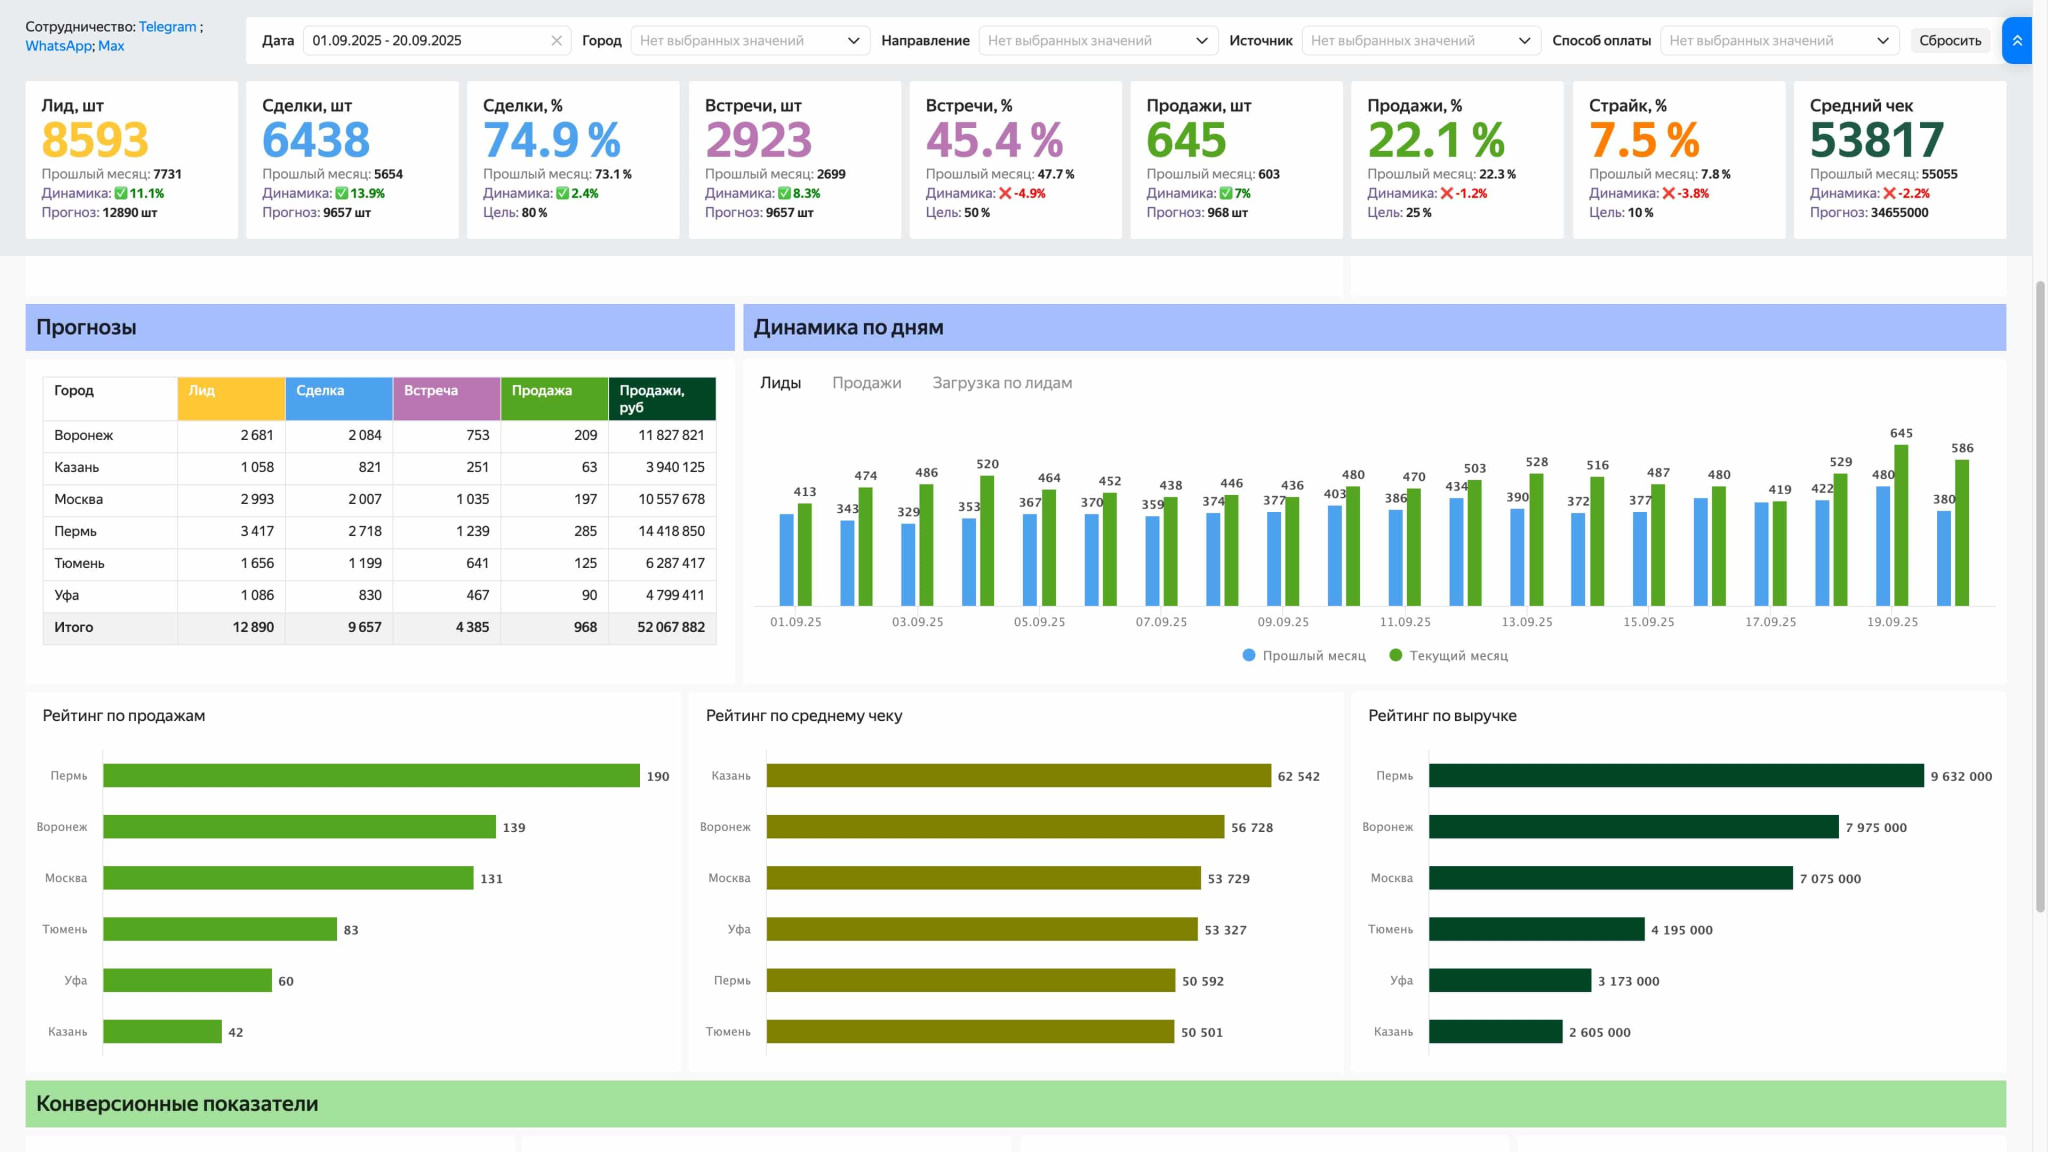Viewport: 2048px width, 1152px height.
Task: Select the Москва row in forecasts table
Action: (x=380, y=500)
